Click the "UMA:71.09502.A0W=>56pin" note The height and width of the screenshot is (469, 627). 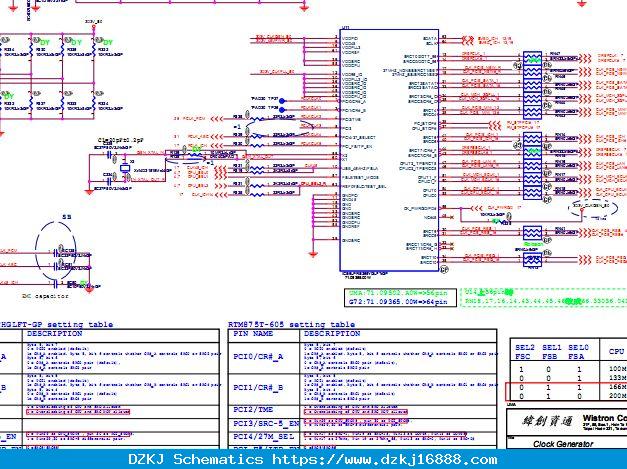[398, 293]
